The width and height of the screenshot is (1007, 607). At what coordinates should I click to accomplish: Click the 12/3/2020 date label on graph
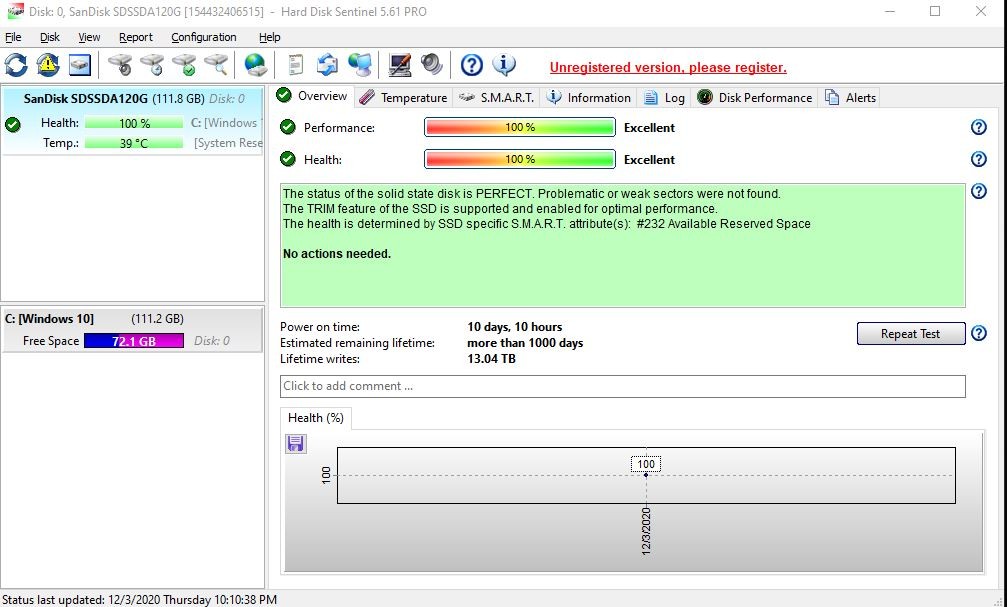pyautogui.click(x=646, y=531)
